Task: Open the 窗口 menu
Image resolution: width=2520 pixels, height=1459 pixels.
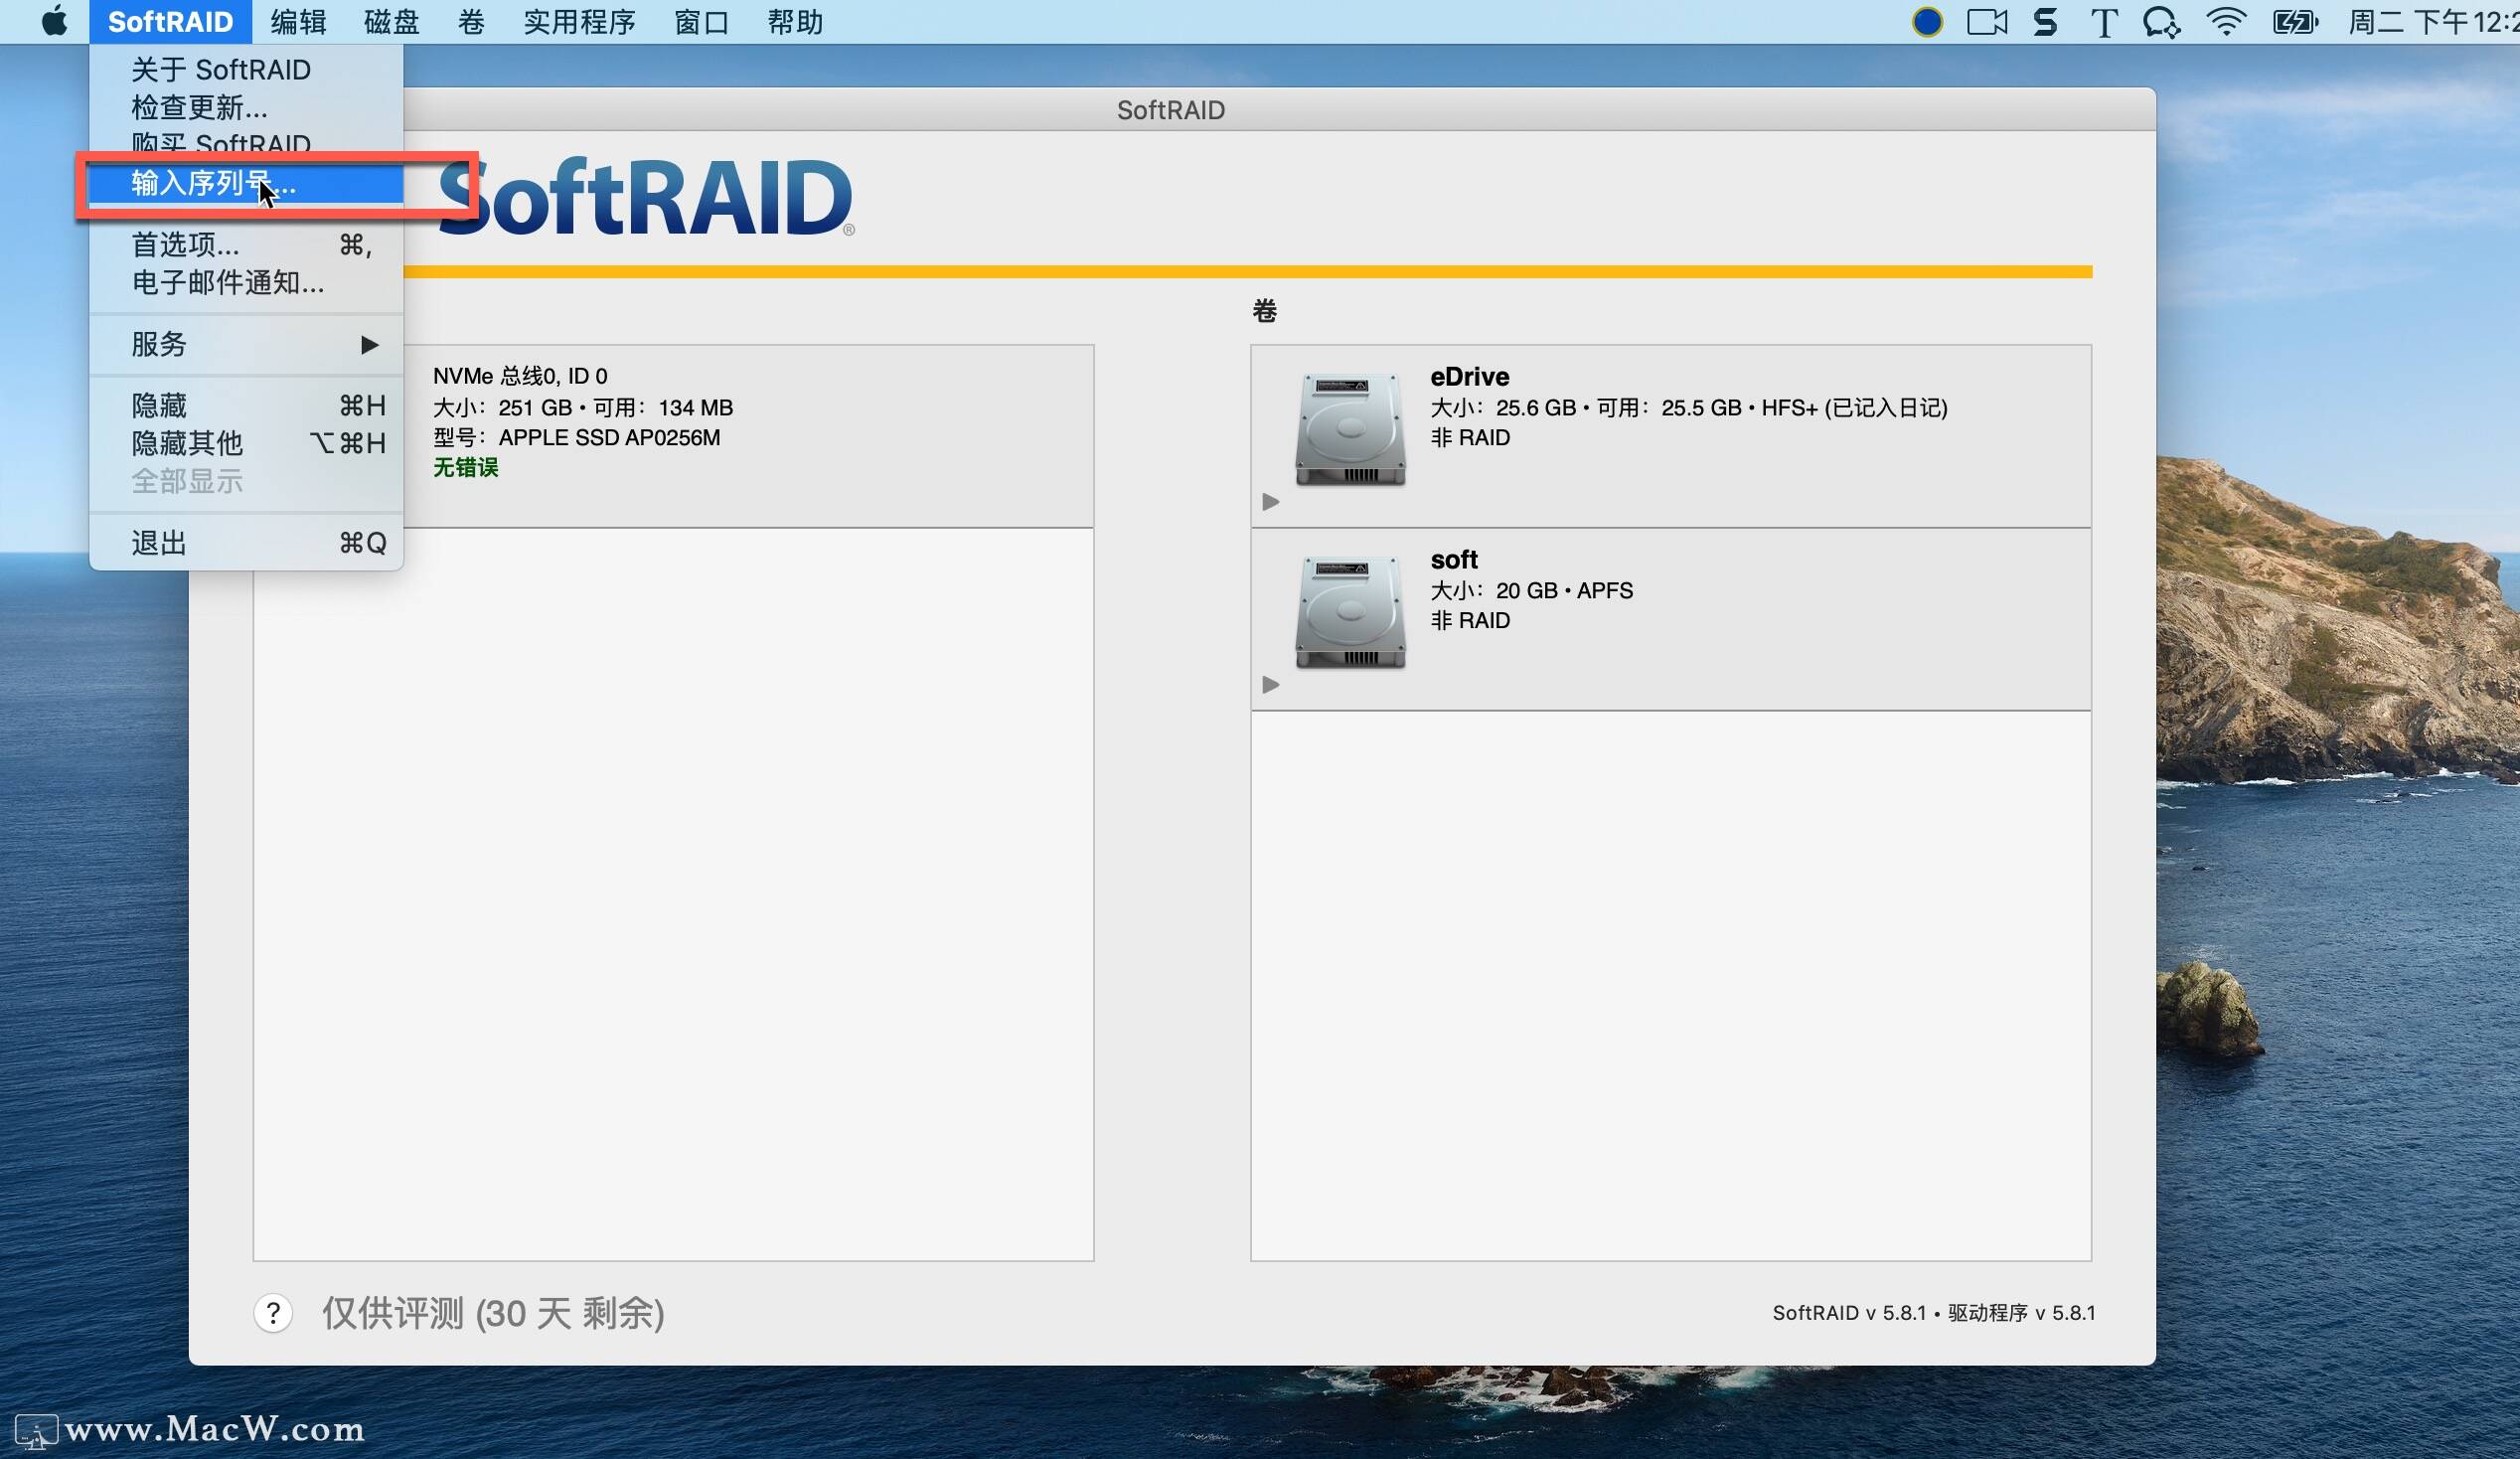Action: point(701,21)
